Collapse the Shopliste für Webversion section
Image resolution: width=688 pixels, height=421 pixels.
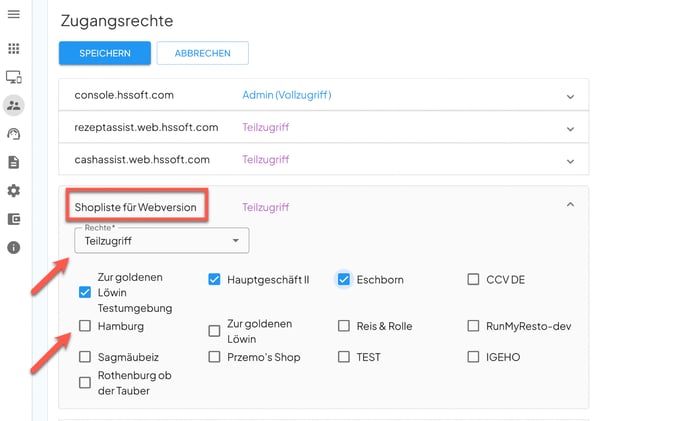(570, 205)
